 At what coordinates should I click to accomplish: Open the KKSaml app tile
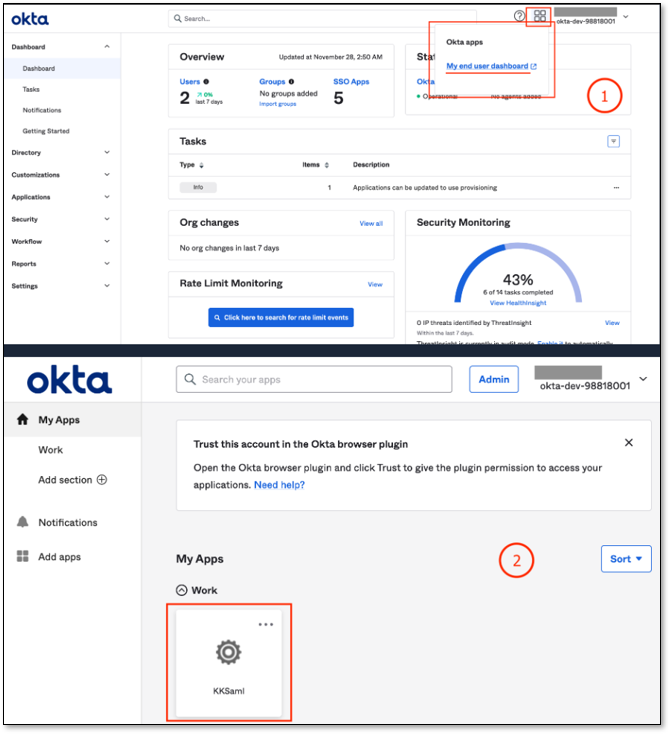228,662
